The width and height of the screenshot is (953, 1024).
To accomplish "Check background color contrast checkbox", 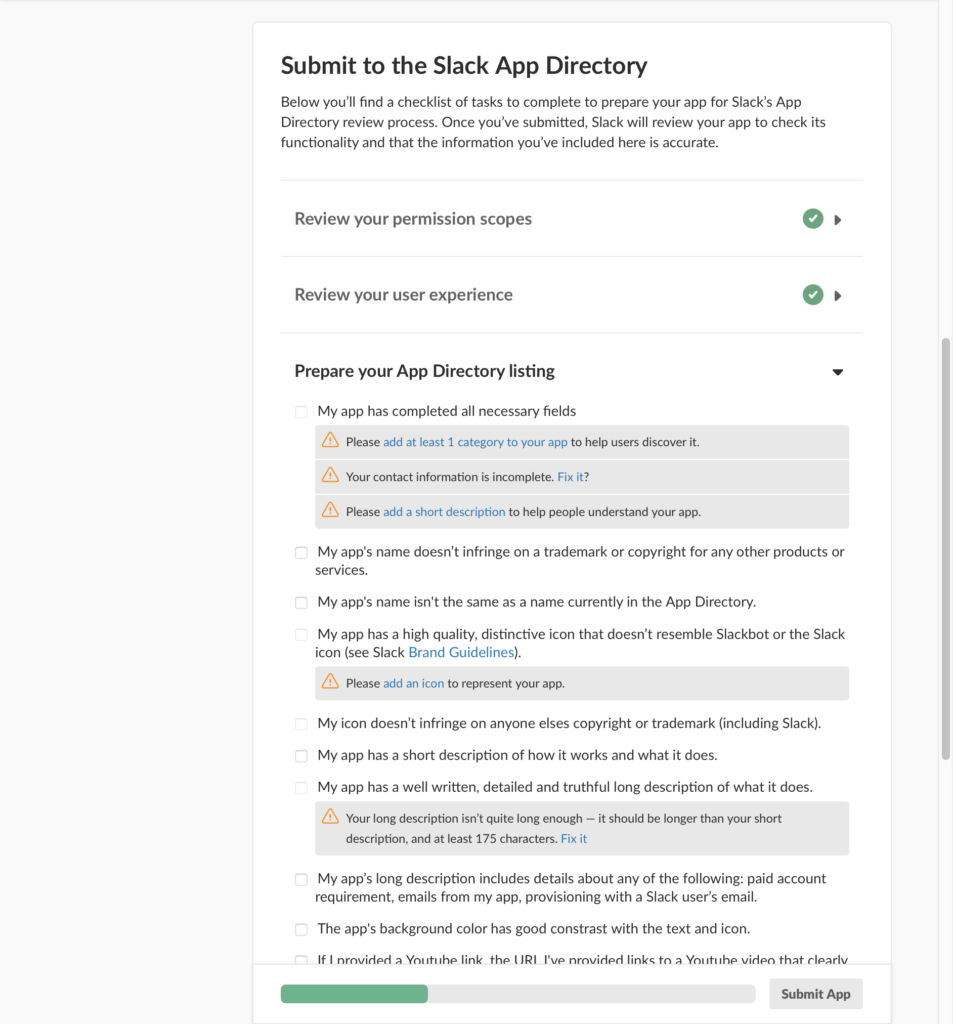I will (x=301, y=929).
